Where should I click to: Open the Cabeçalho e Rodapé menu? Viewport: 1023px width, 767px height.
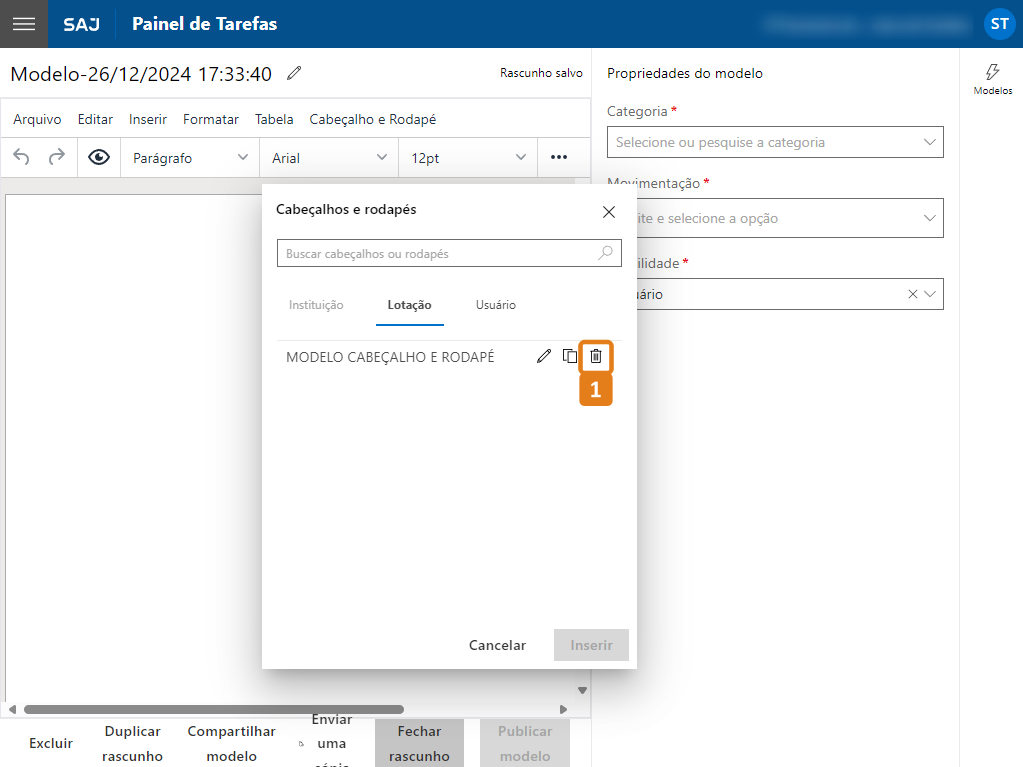(372, 119)
